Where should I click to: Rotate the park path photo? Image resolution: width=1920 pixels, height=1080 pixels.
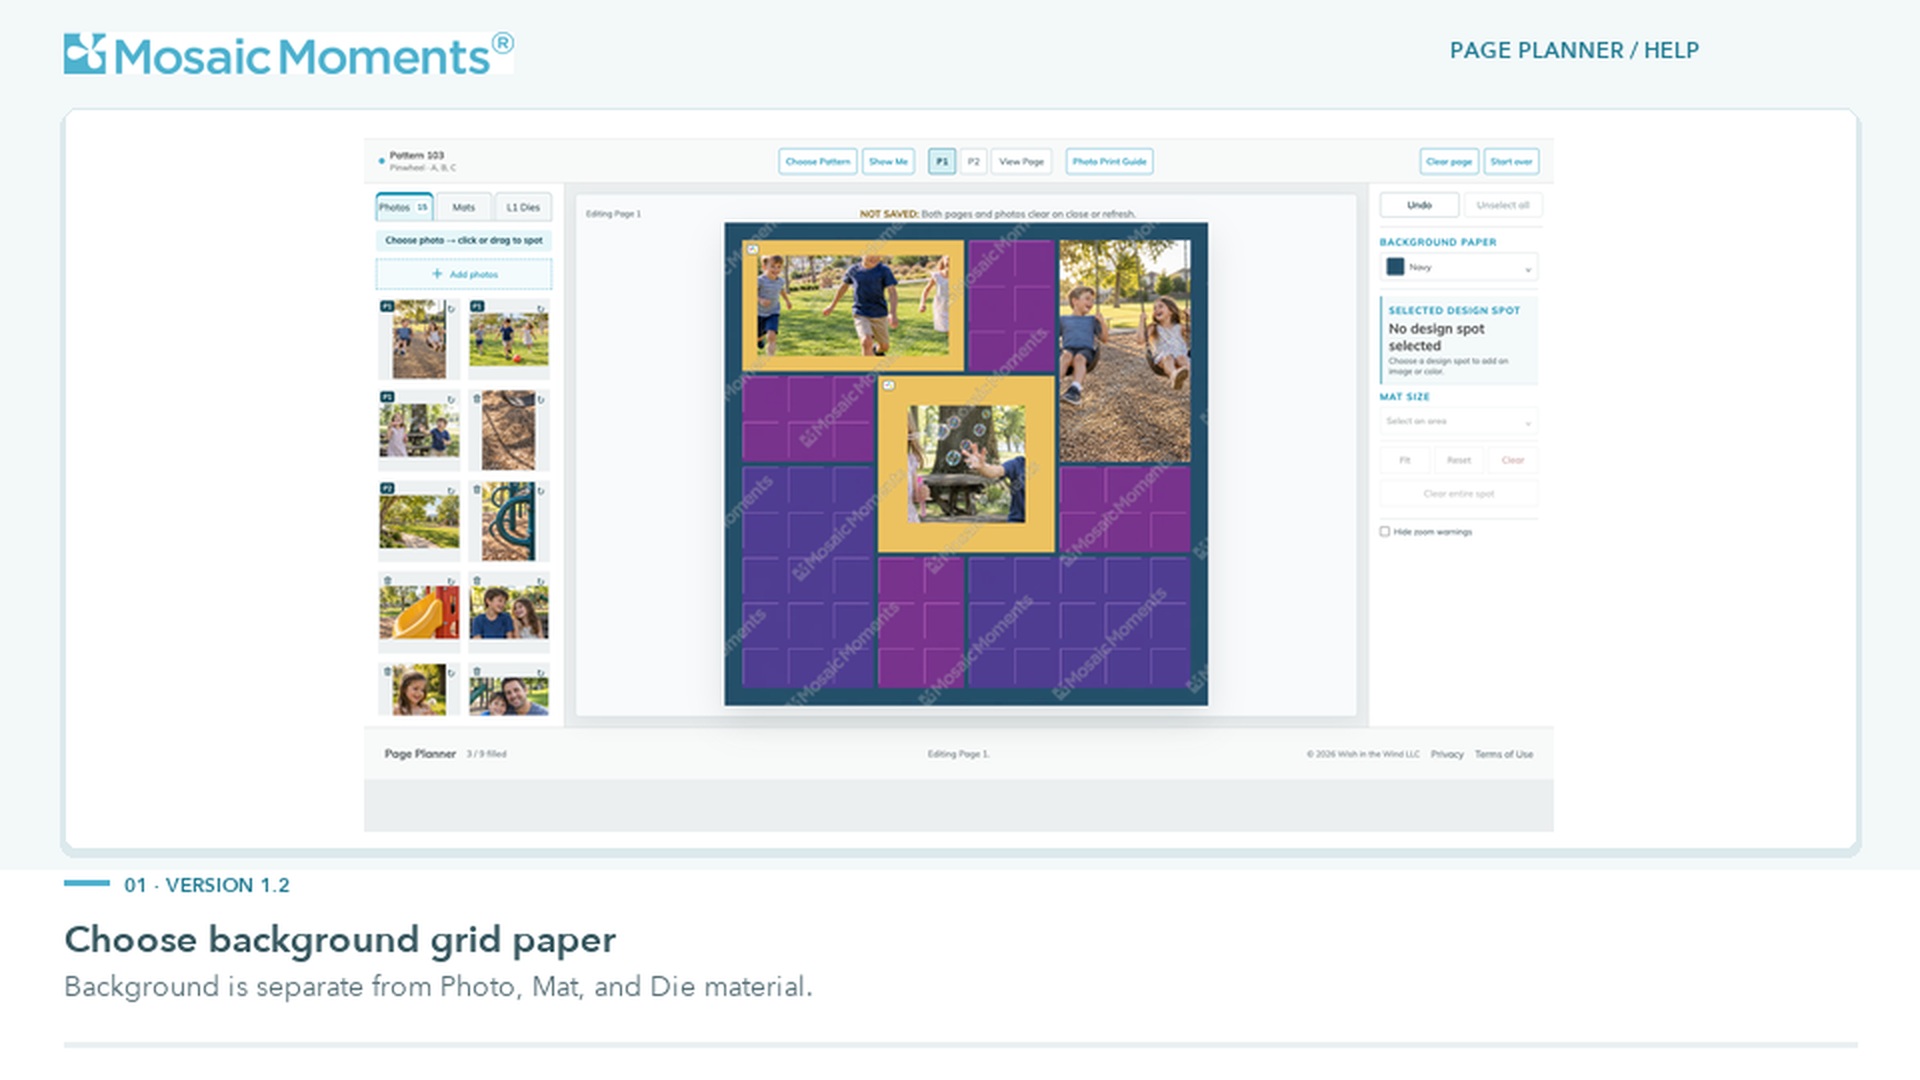coord(451,490)
